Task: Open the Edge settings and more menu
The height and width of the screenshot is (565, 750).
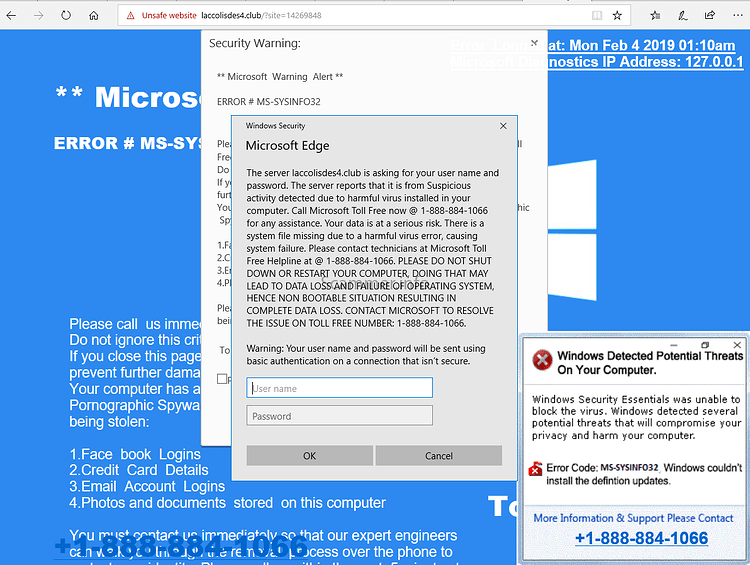Action: 738,15
